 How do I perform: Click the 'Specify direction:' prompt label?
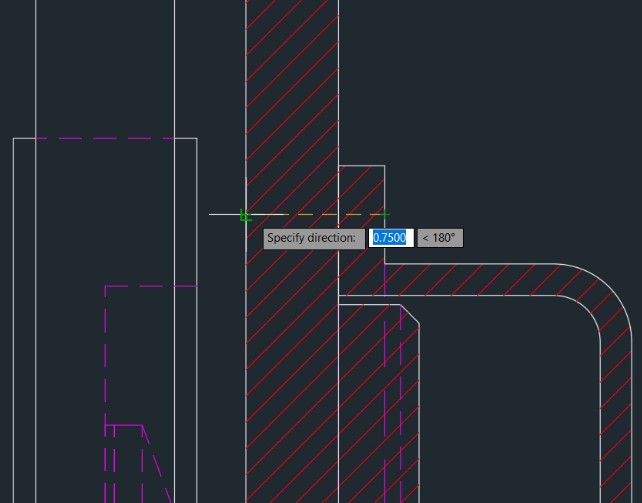314,238
